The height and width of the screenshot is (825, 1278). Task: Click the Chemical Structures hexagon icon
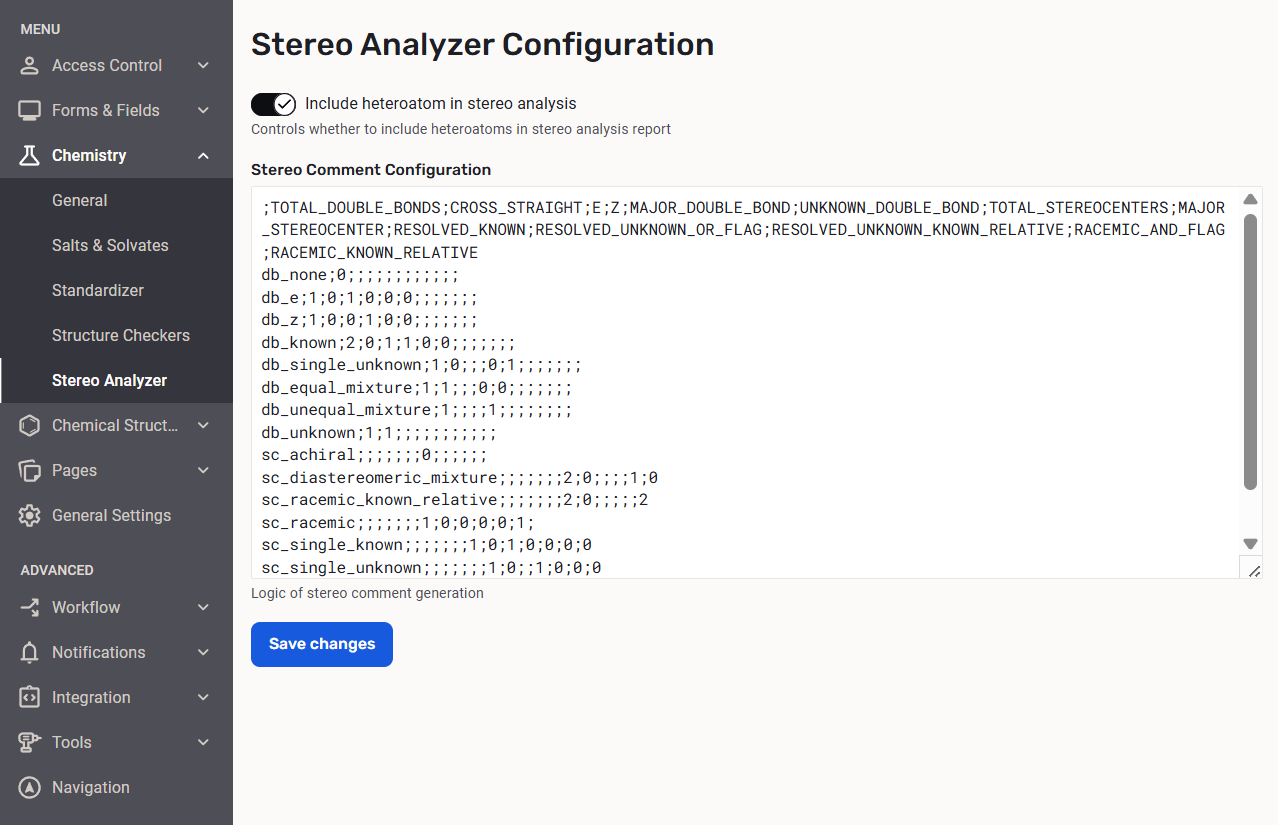click(x=30, y=426)
